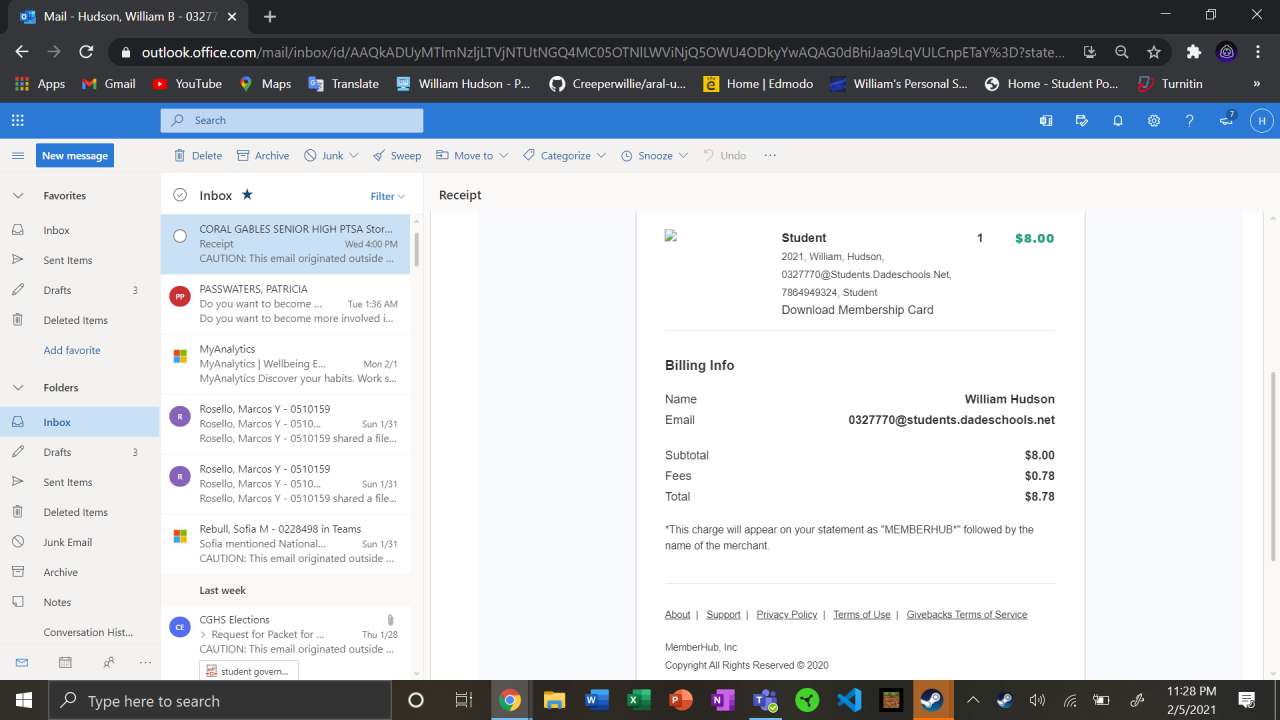Open the Settings gear icon
The width and height of the screenshot is (1280, 720).
pos(1153,120)
